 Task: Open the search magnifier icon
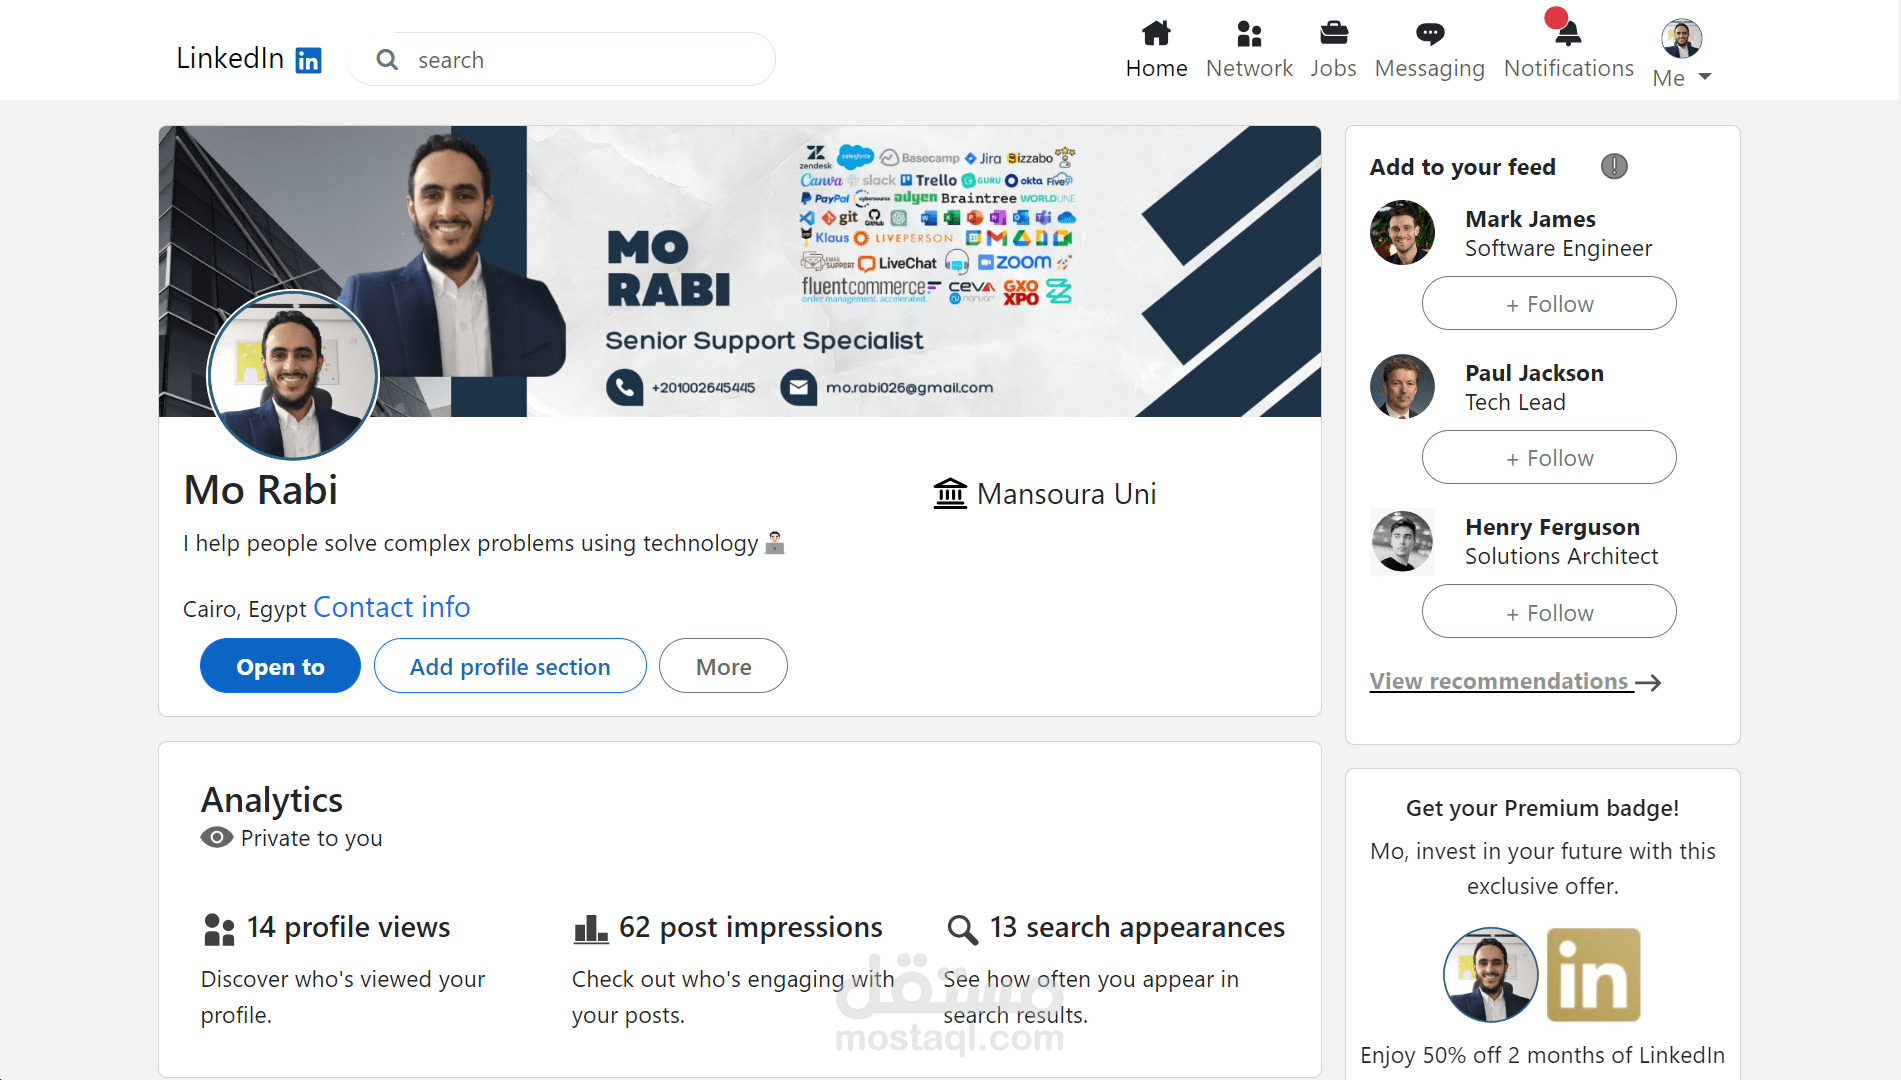387,59
